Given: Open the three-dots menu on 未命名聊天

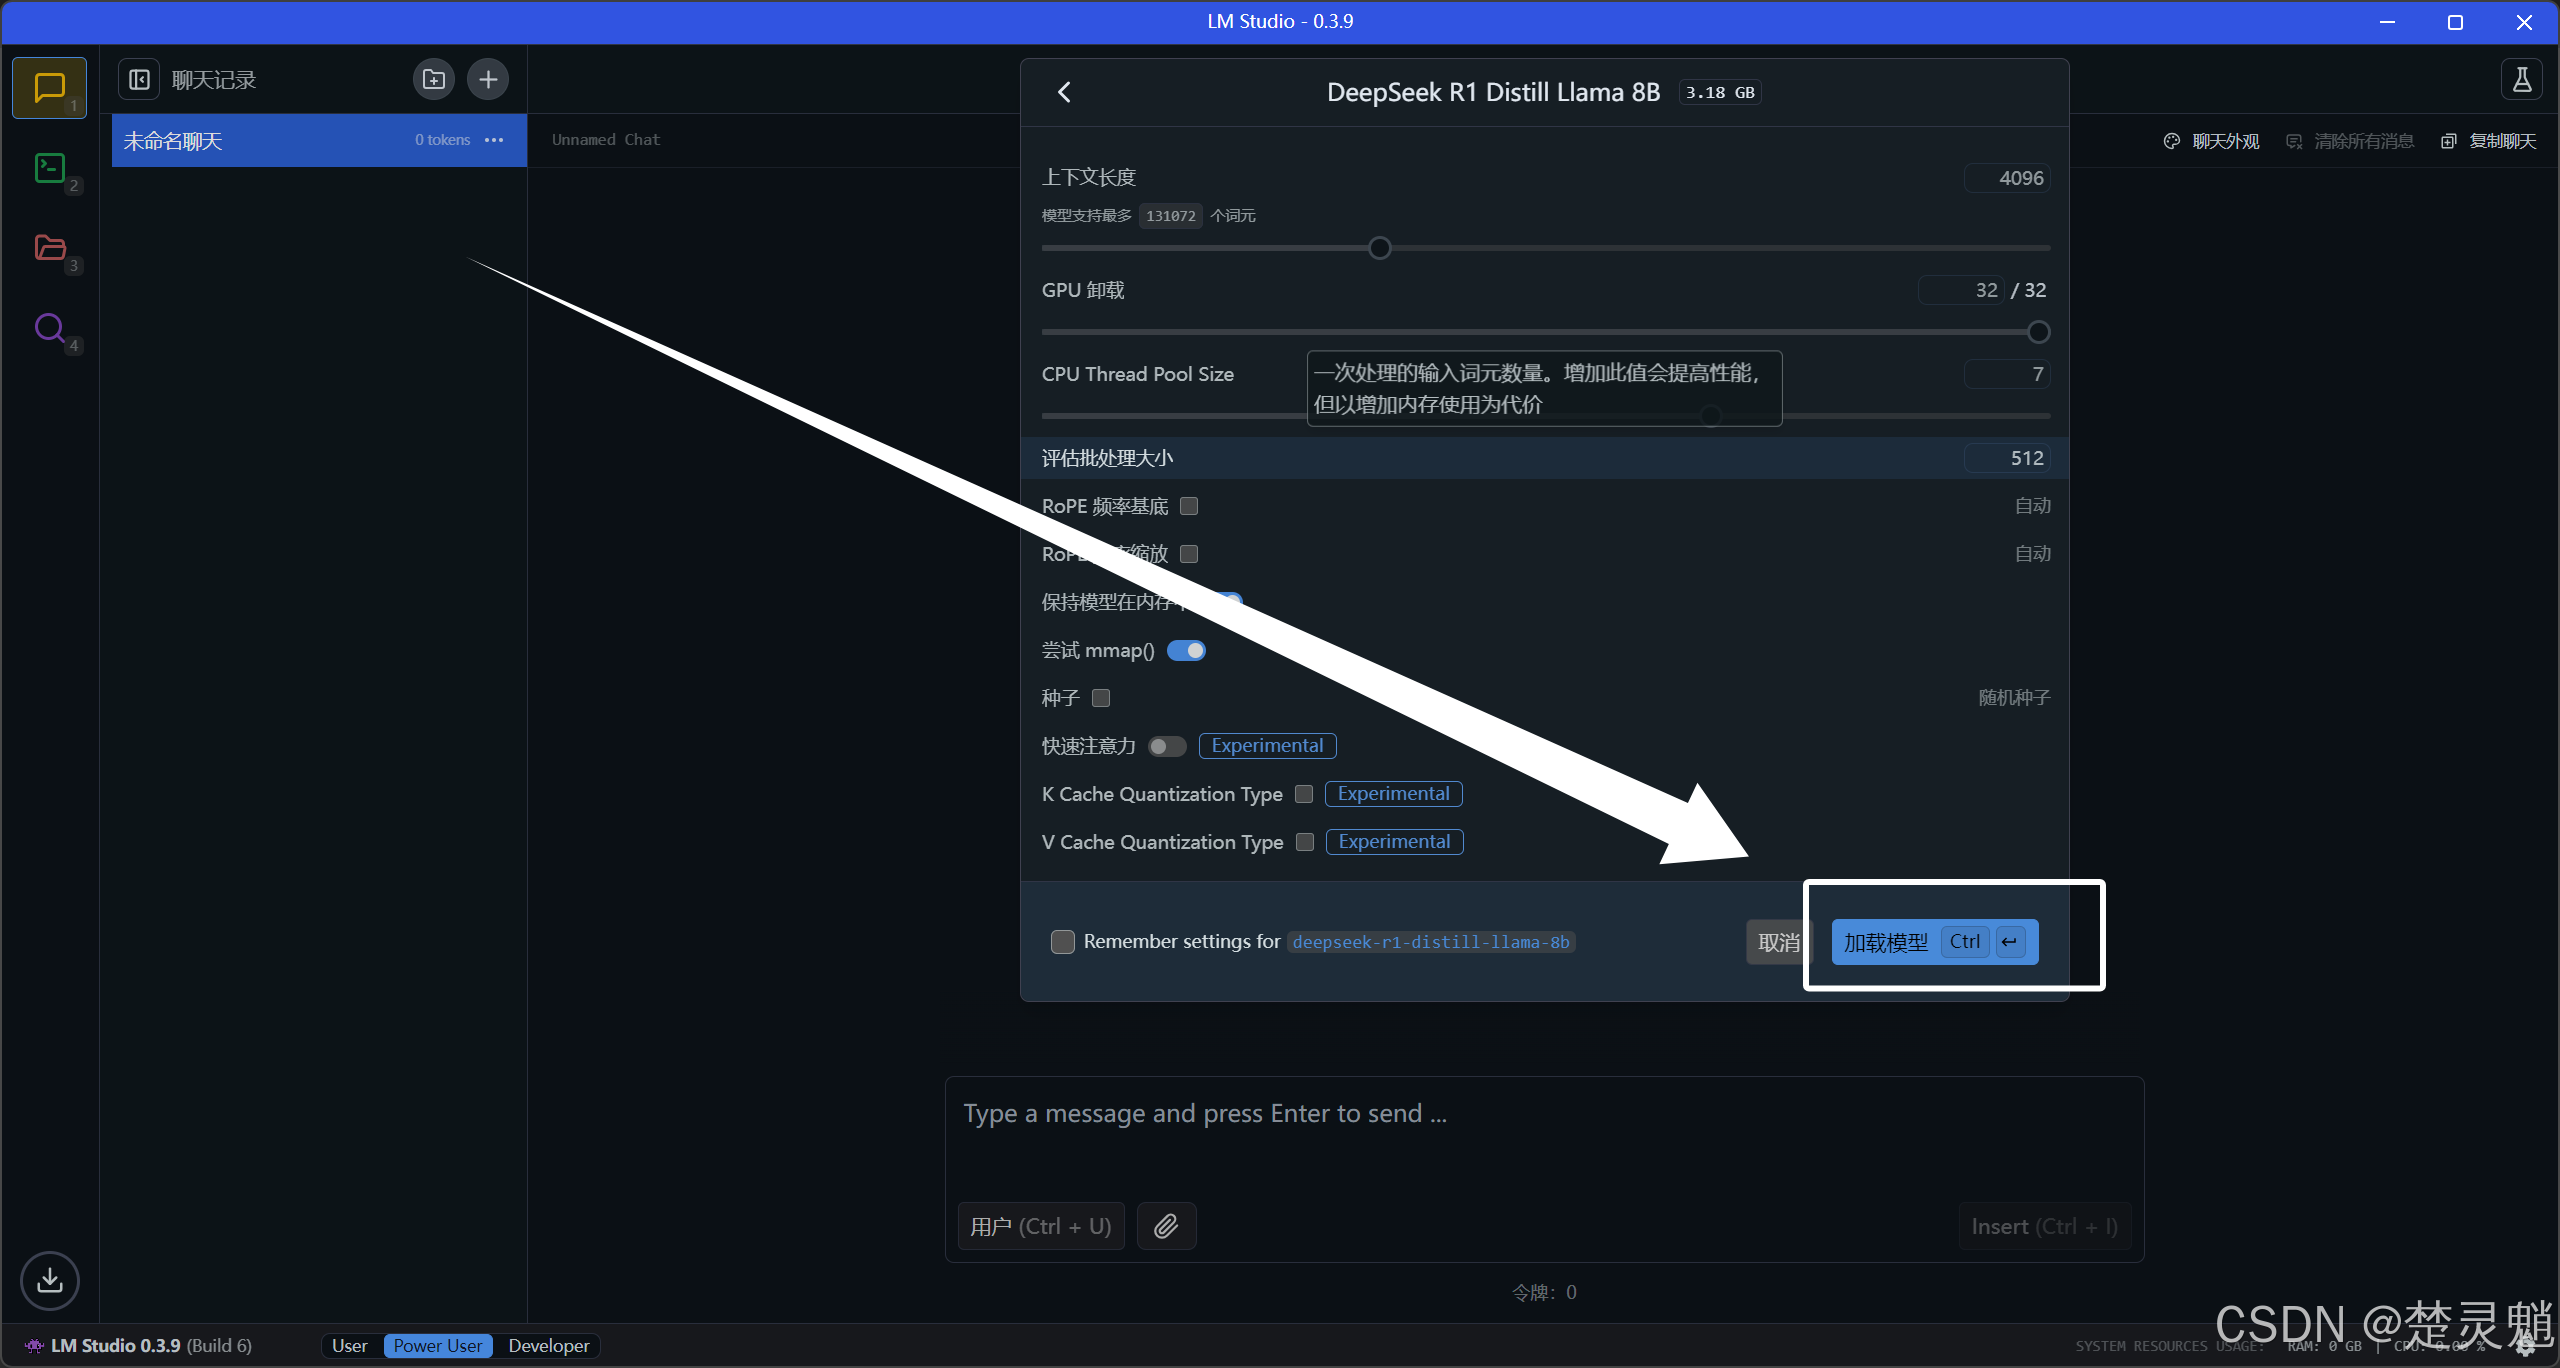Looking at the screenshot, I should coord(494,140).
